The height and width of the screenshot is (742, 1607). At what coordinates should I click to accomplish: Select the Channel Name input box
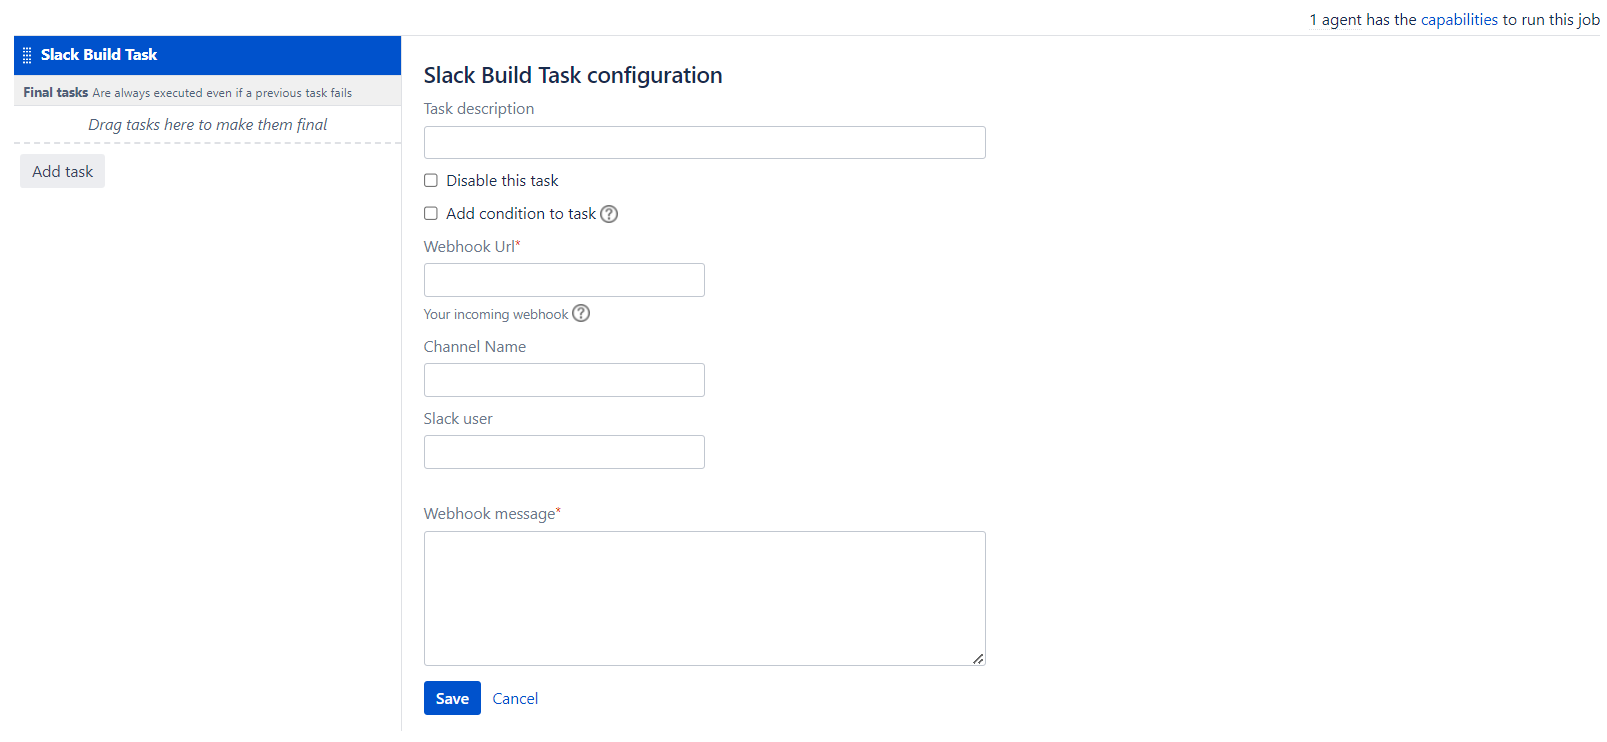tap(564, 380)
